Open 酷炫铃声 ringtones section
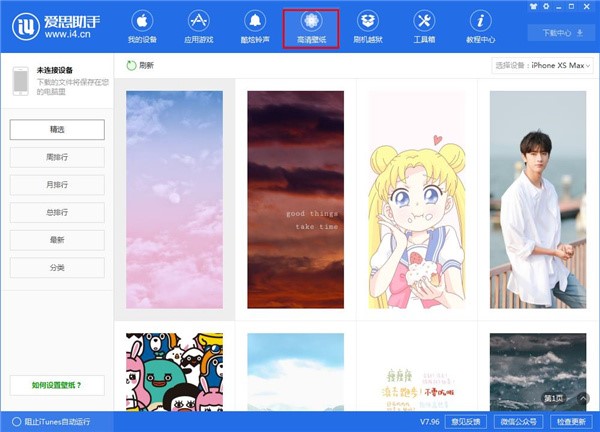 pos(254,27)
